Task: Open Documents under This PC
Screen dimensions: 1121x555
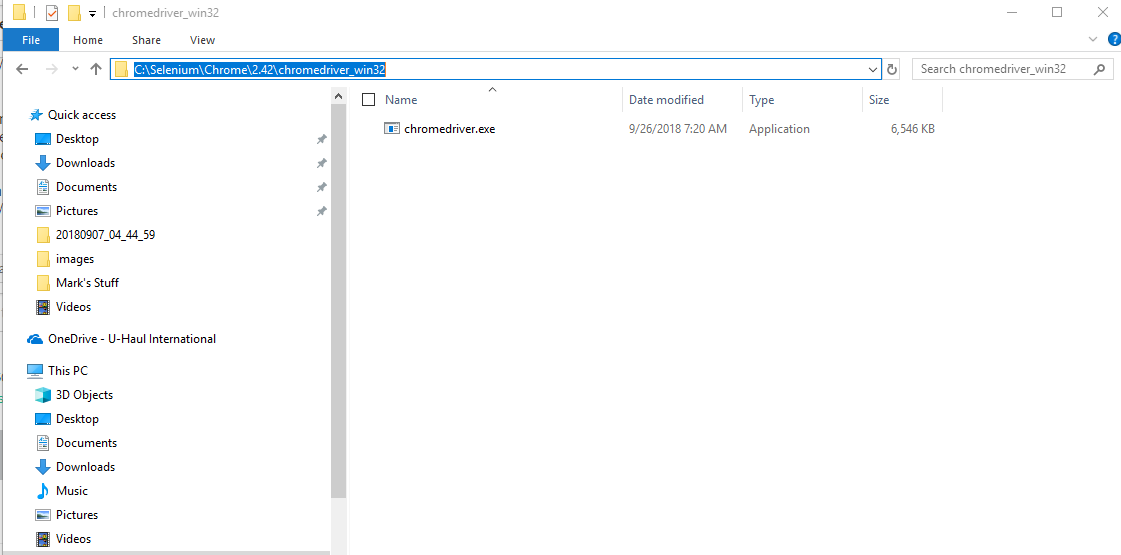Action: (86, 443)
